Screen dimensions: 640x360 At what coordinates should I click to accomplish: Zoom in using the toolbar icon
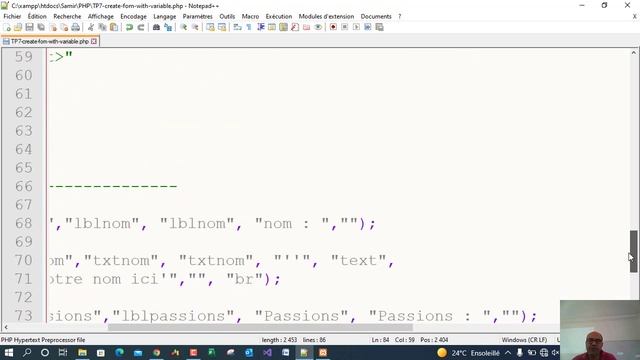[x=183, y=27]
